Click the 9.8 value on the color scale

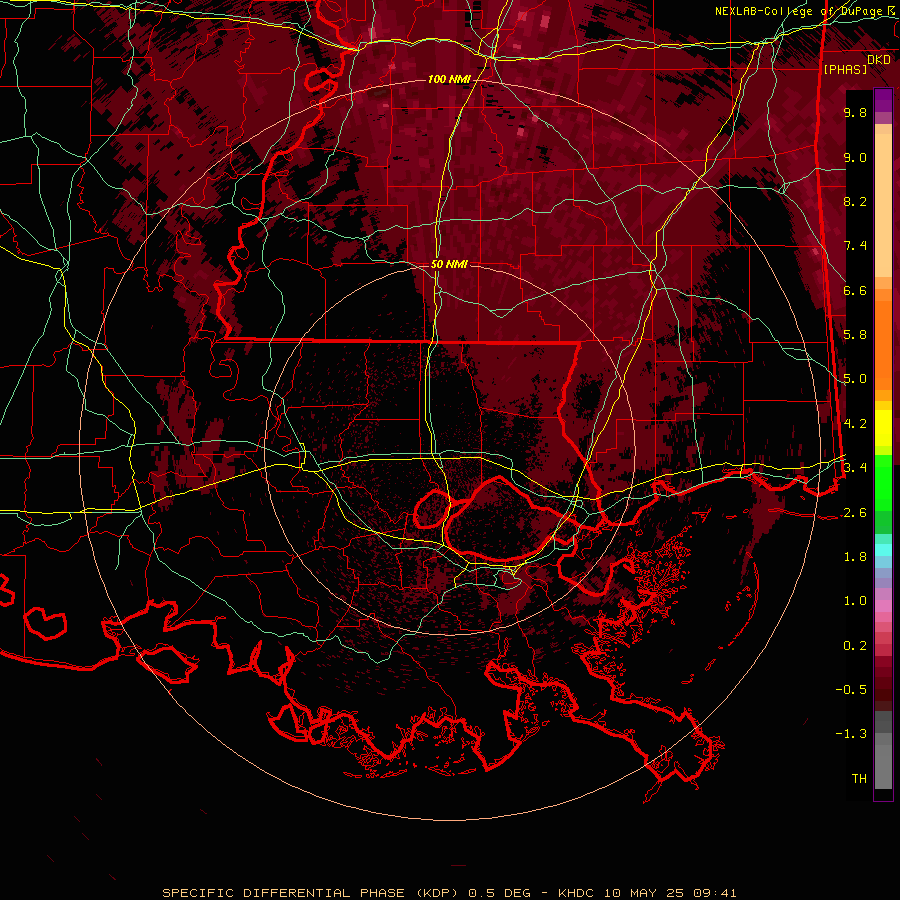pos(855,112)
